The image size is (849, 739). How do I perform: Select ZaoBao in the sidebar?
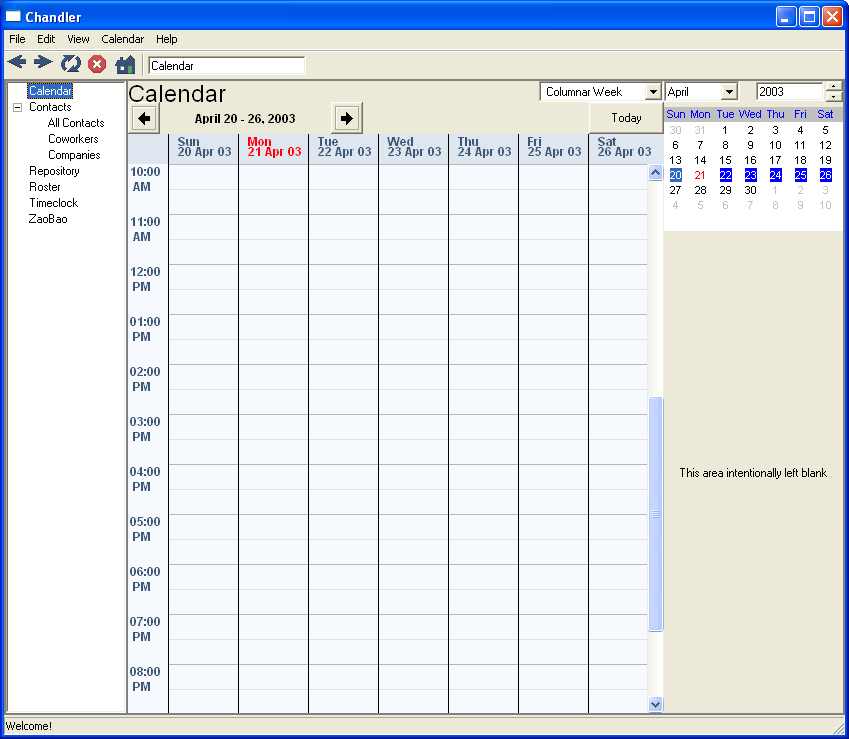[x=48, y=219]
